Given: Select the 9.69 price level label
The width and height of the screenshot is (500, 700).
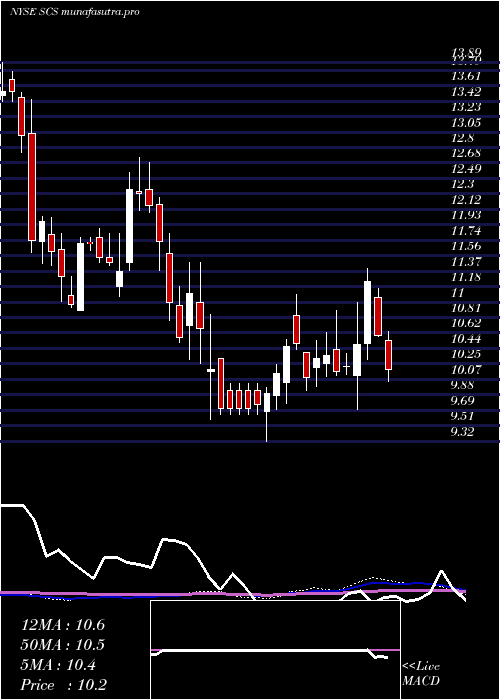Looking at the screenshot, I should point(463,400).
